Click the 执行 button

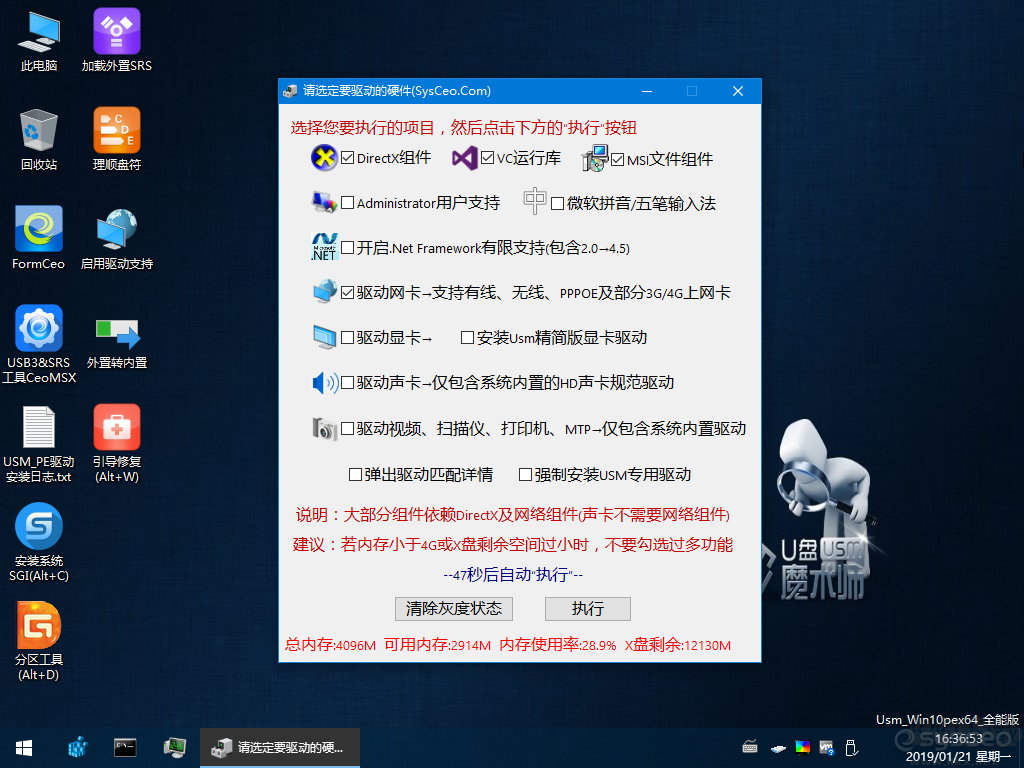point(587,609)
